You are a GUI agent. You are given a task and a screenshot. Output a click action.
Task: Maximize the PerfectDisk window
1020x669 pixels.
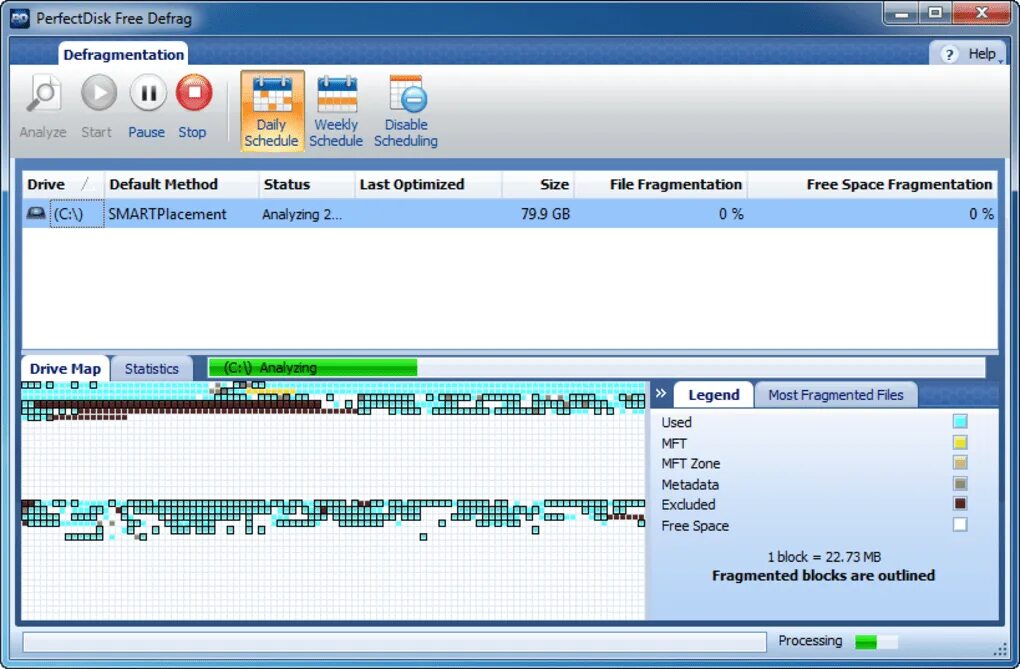click(935, 13)
